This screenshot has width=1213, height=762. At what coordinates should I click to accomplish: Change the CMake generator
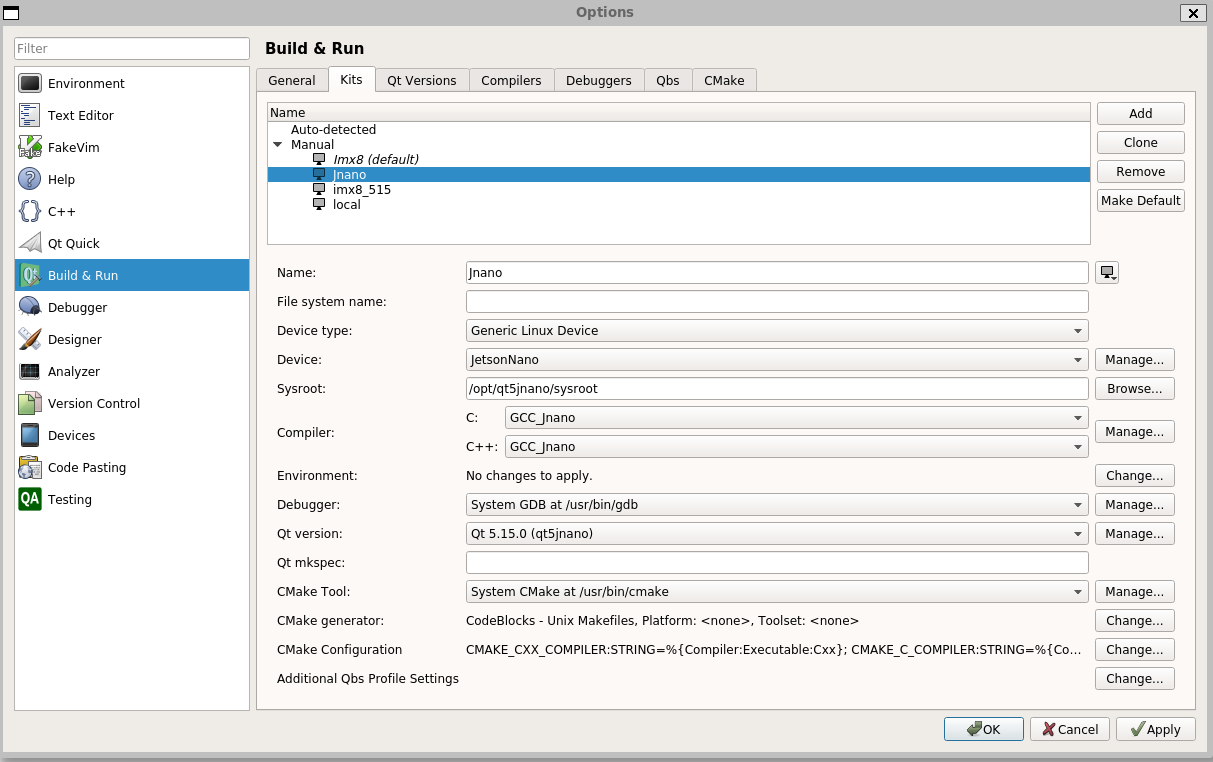point(1135,621)
